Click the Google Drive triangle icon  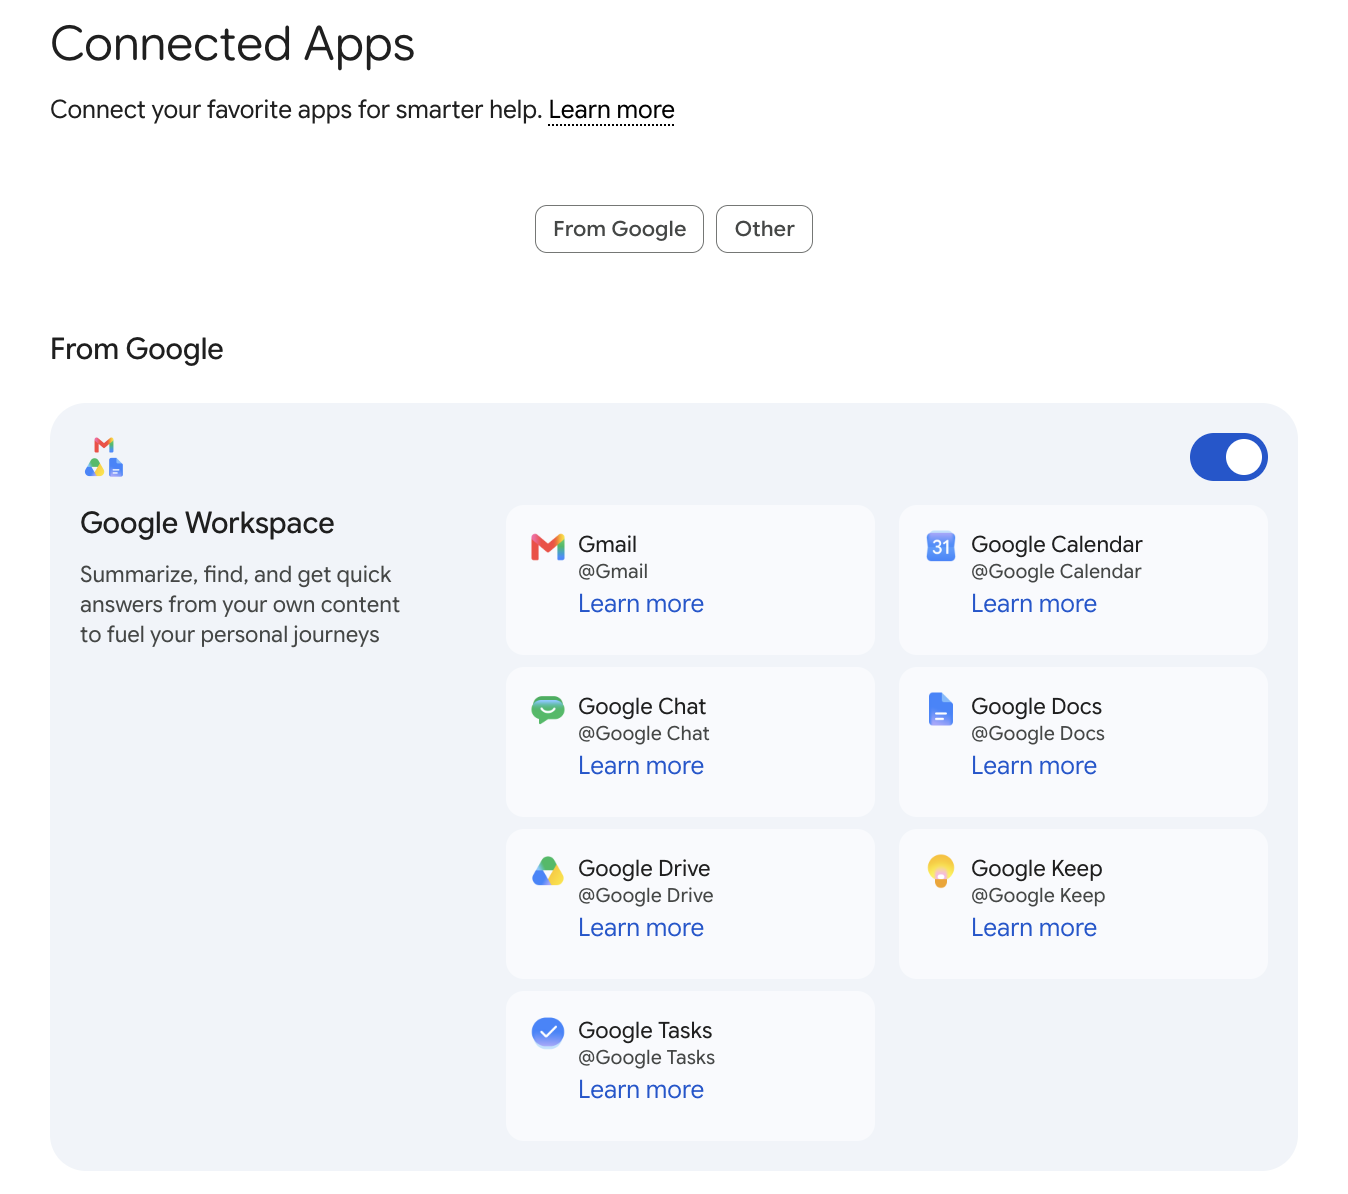[x=548, y=871]
